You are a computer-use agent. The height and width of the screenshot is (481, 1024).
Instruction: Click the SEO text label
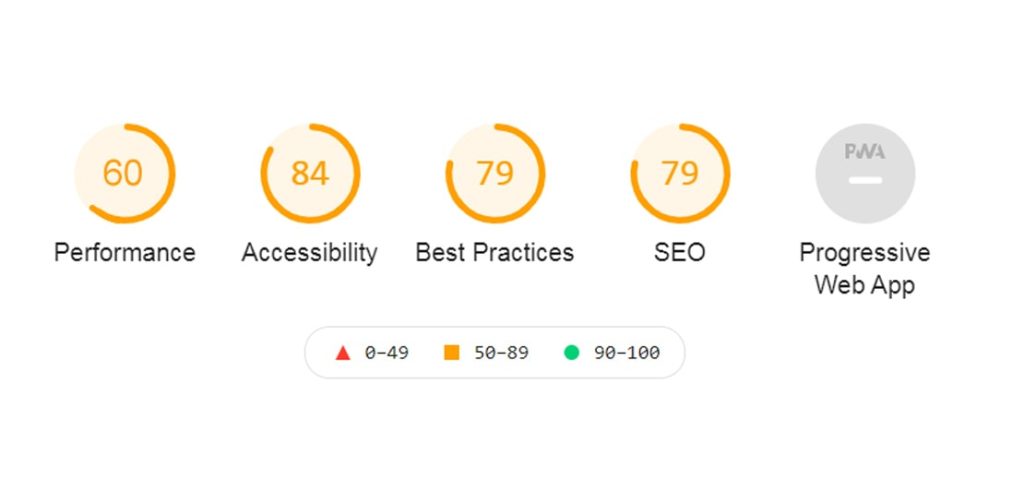[680, 252]
